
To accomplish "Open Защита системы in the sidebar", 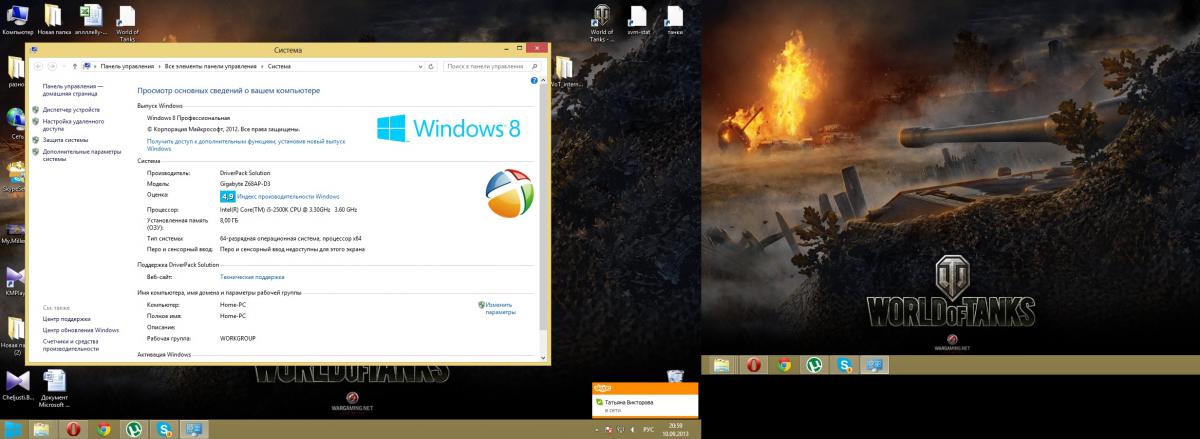I will click(65, 140).
